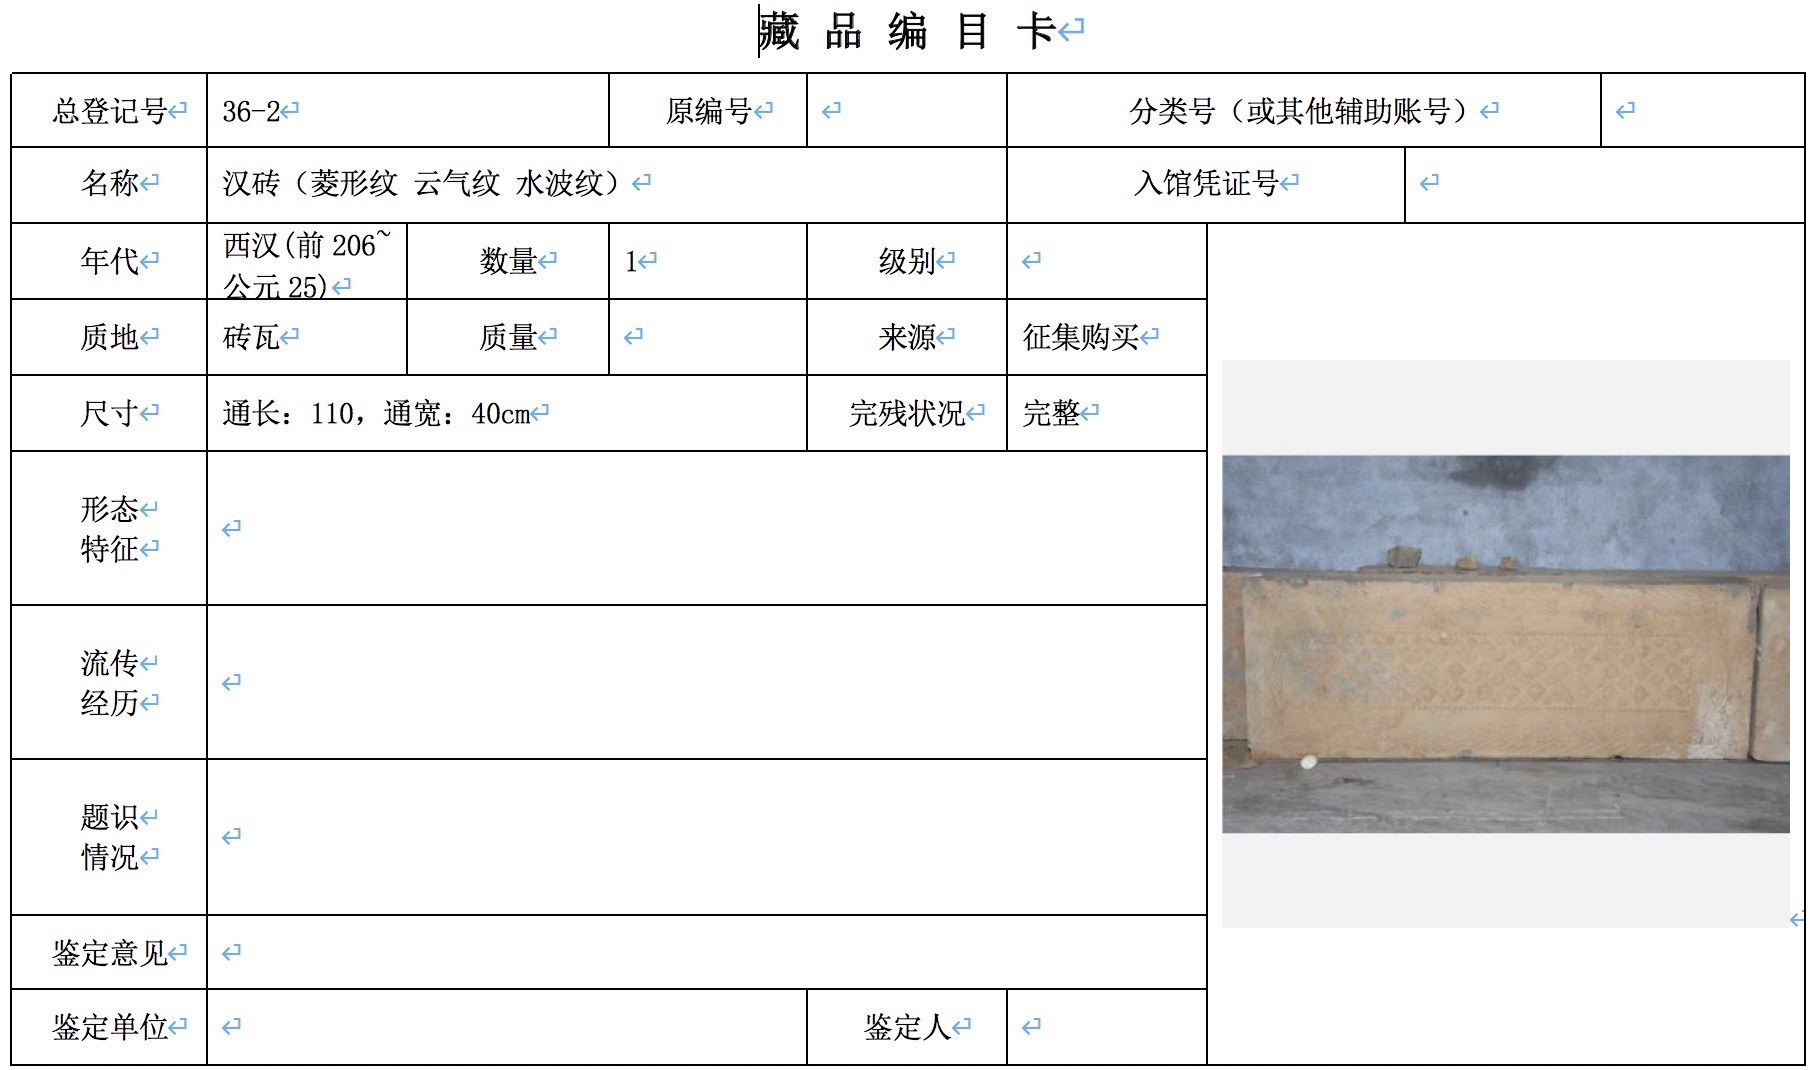Click the registration number 36-2 cell
This screenshot has height=1070, width=1808.
pyautogui.click(x=408, y=110)
